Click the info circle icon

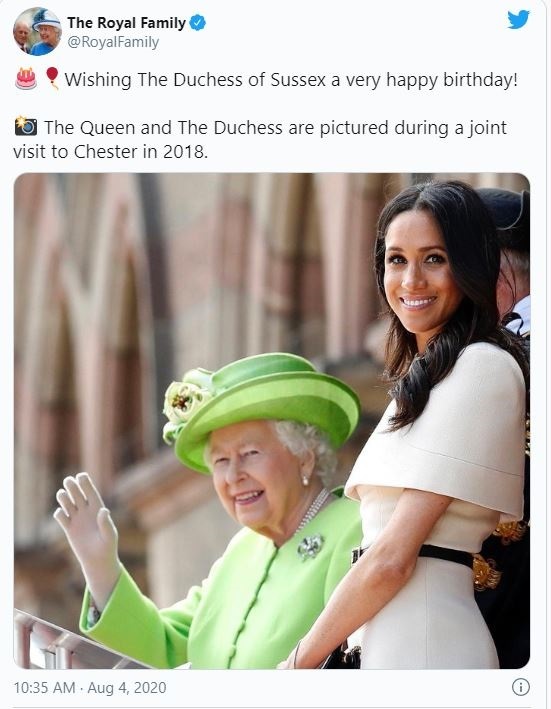[x=521, y=687]
